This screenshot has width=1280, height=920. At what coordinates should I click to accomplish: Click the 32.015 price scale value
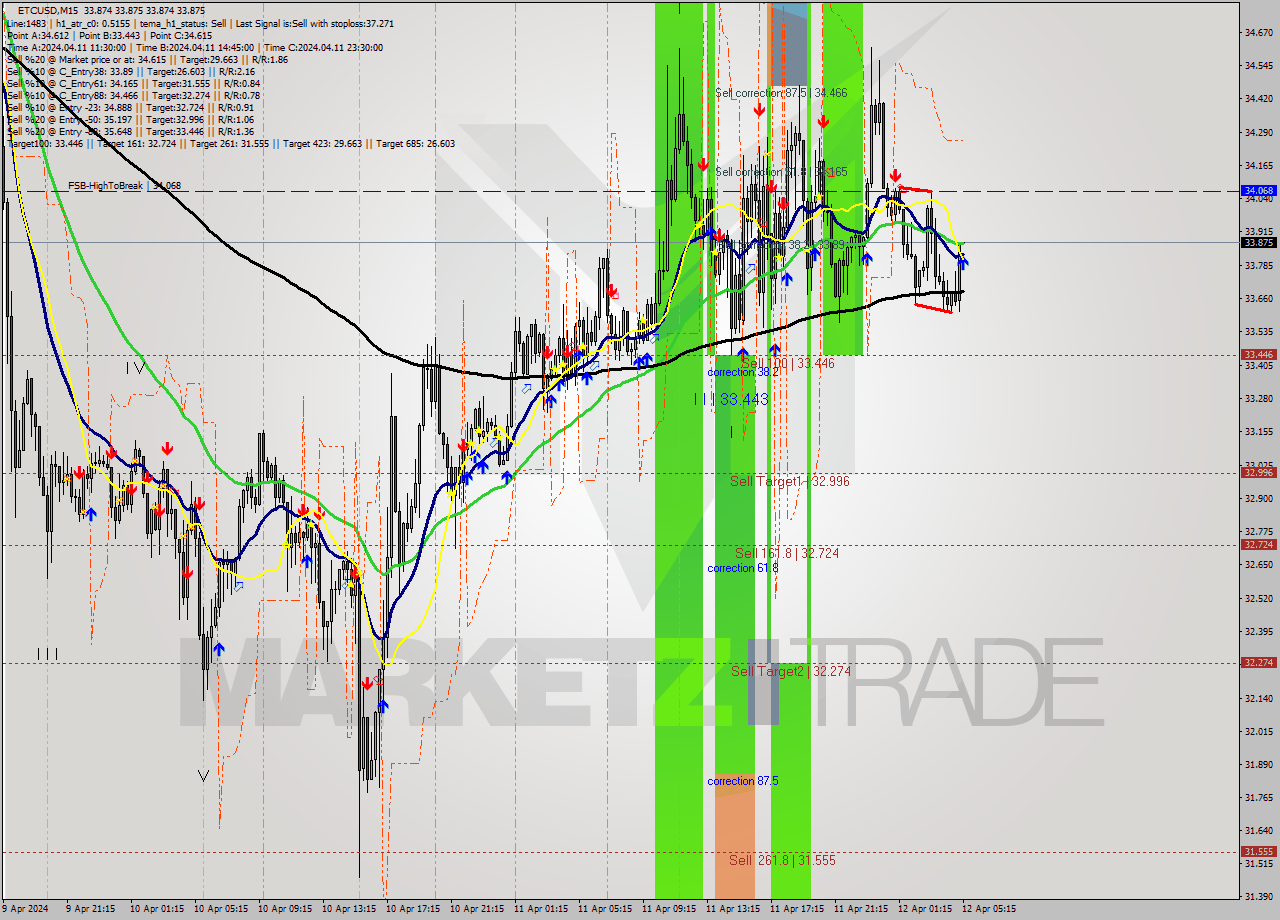pyautogui.click(x=1258, y=731)
